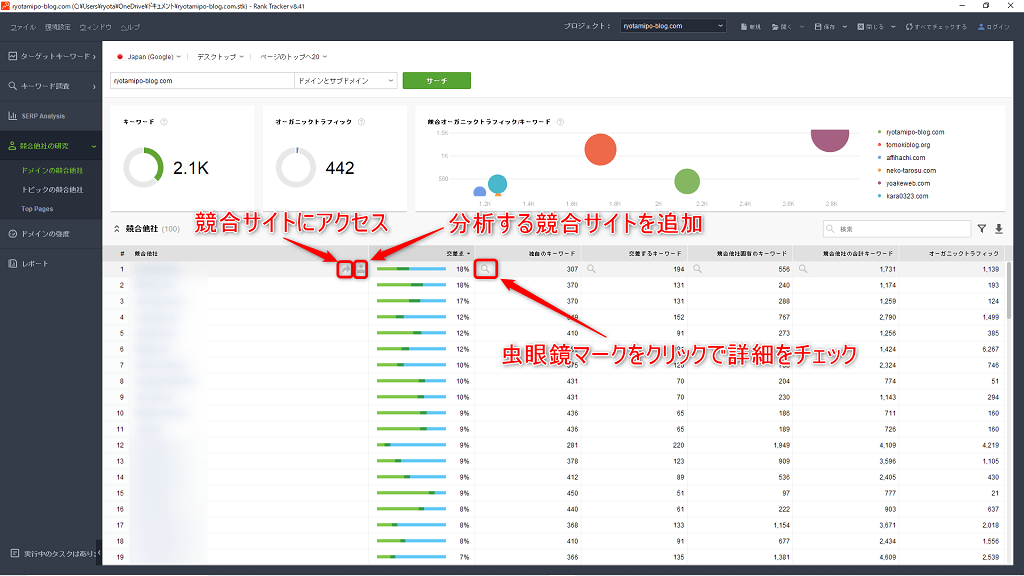Toggle ryotamipo-blog.com in the chart legend
This screenshot has width=1024, height=576.
tap(914, 132)
